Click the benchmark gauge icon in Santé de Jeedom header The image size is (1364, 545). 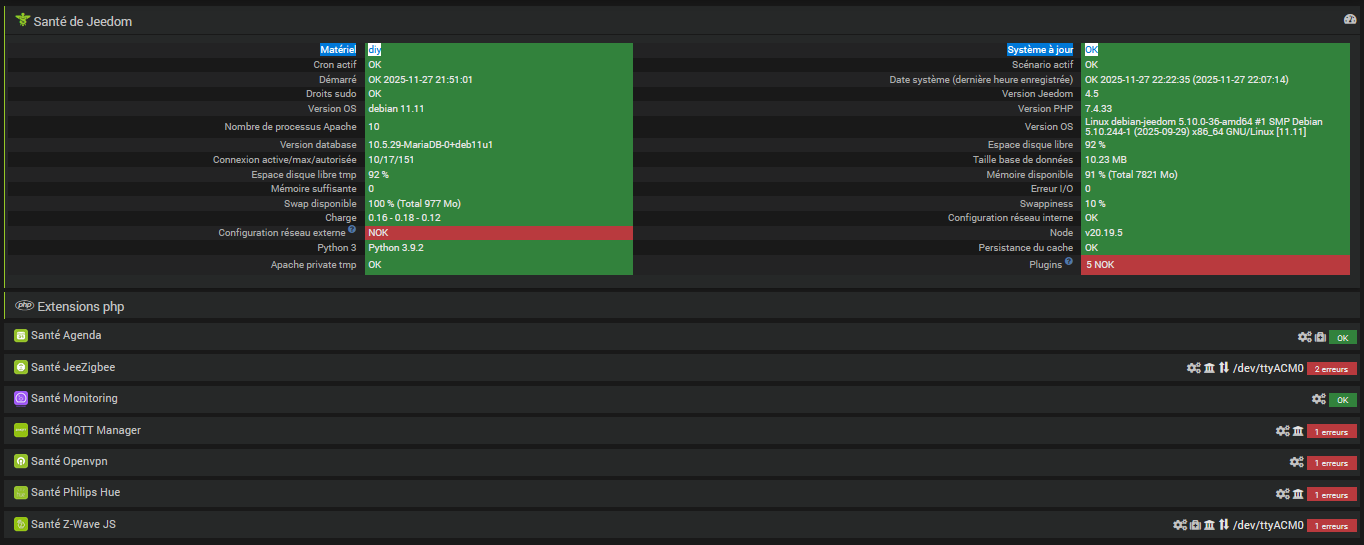(x=1350, y=20)
